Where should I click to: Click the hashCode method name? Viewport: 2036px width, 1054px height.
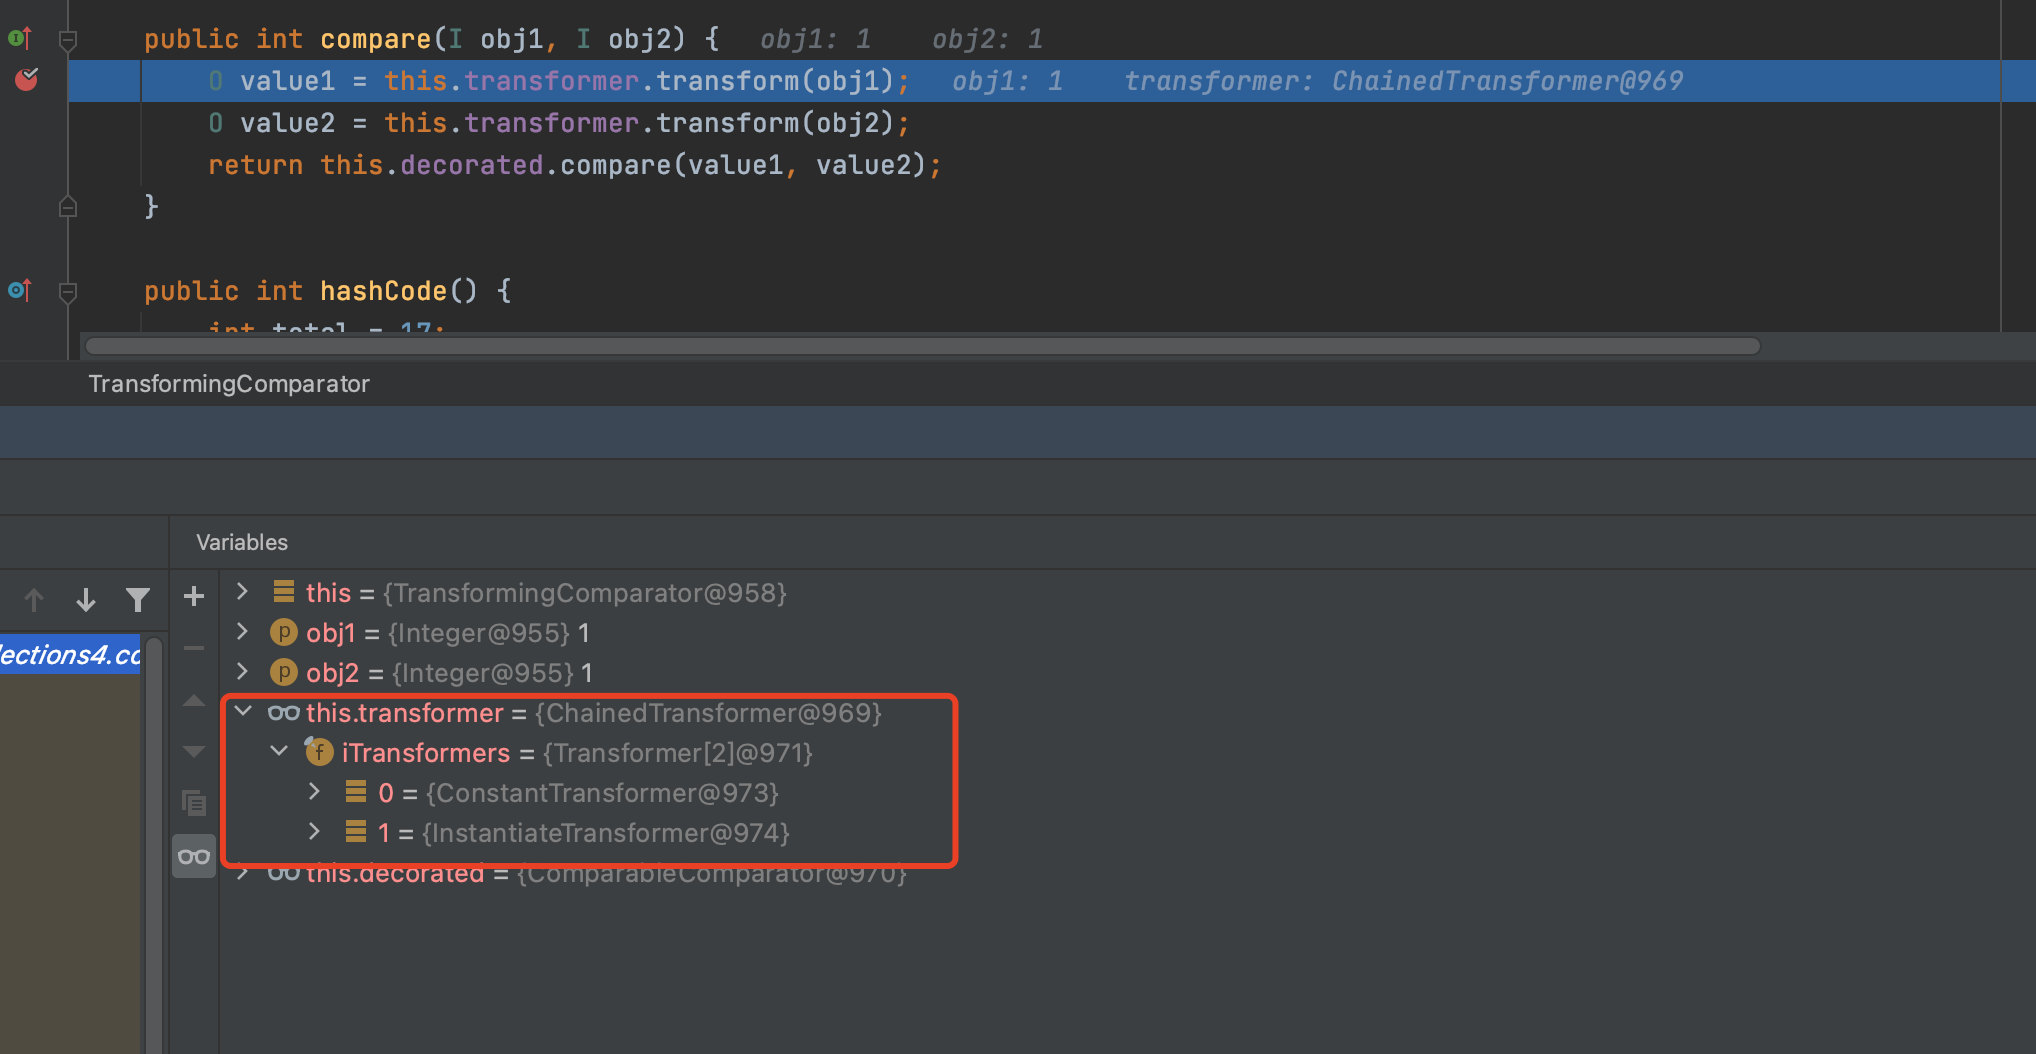click(x=383, y=291)
